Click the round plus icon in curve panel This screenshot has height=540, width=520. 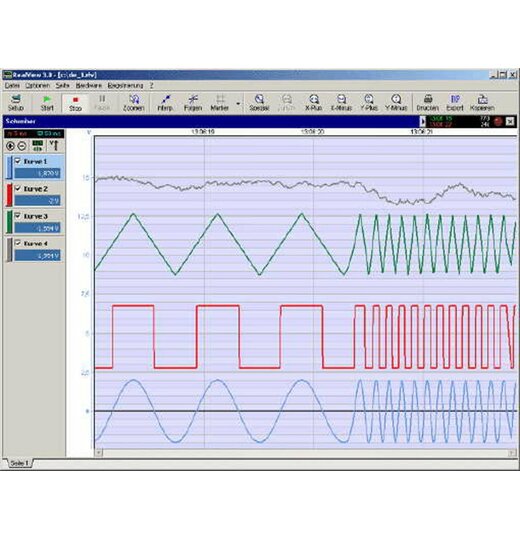(10, 146)
